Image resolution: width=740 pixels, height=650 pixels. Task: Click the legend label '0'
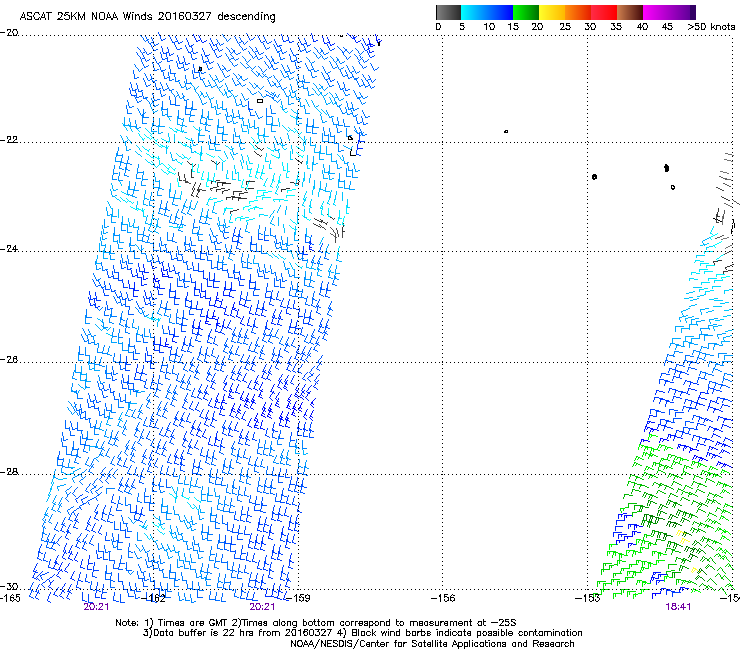point(438,27)
